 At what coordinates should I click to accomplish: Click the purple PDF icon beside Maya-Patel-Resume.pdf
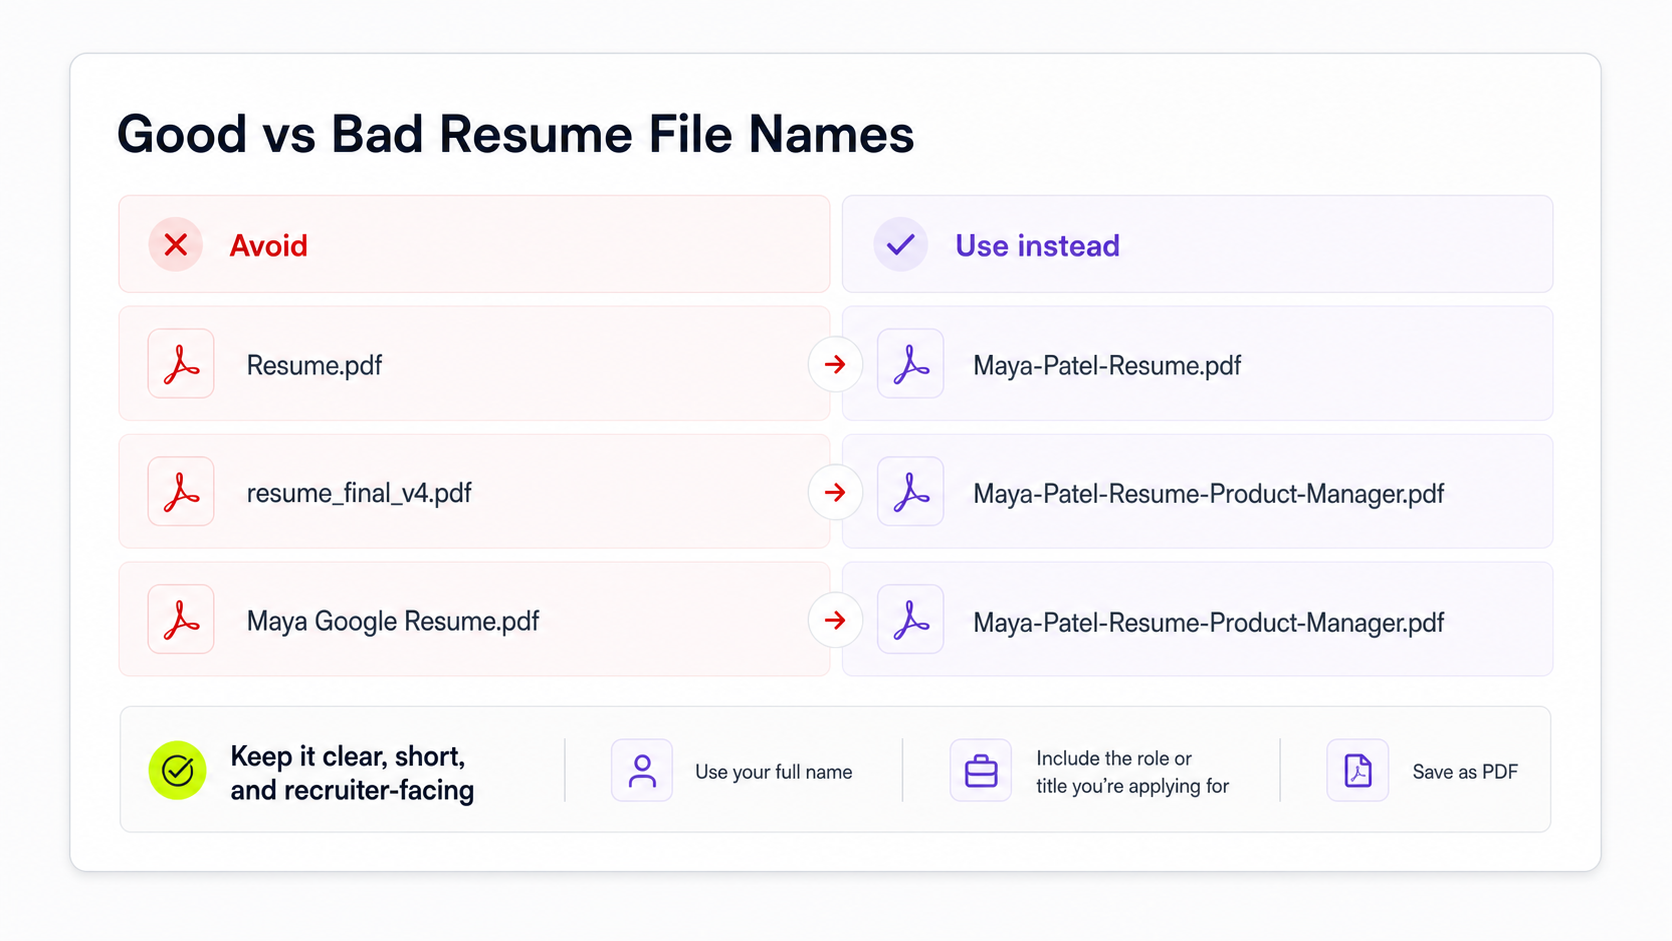pyautogui.click(x=911, y=364)
